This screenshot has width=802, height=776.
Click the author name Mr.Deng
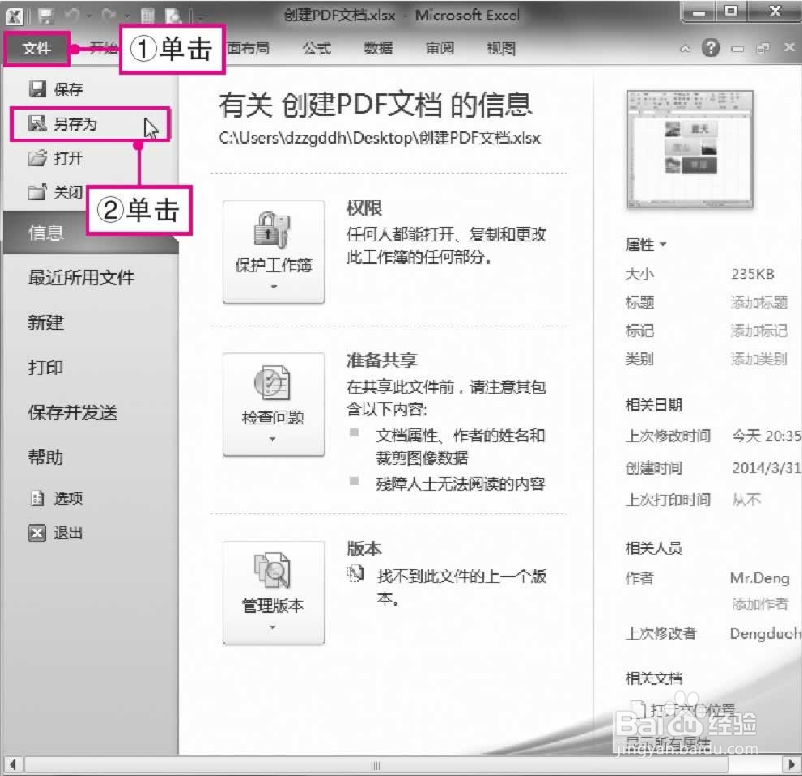coord(760,578)
